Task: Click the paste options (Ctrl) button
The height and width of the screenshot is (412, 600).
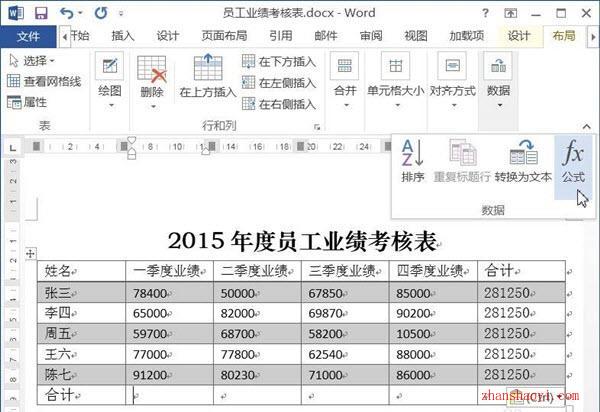Action: pyautogui.click(x=535, y=398)
